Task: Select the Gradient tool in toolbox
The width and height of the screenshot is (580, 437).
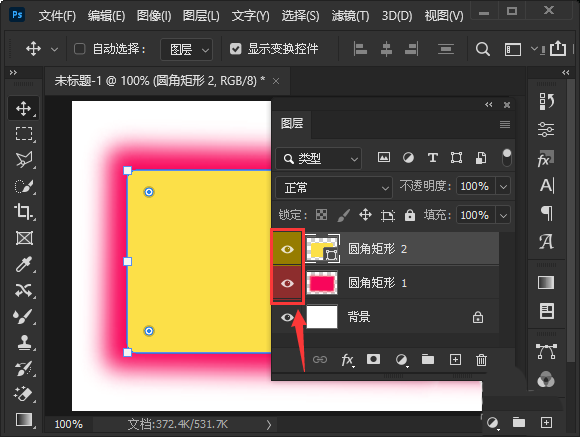Action: click(x=24, y=420)
